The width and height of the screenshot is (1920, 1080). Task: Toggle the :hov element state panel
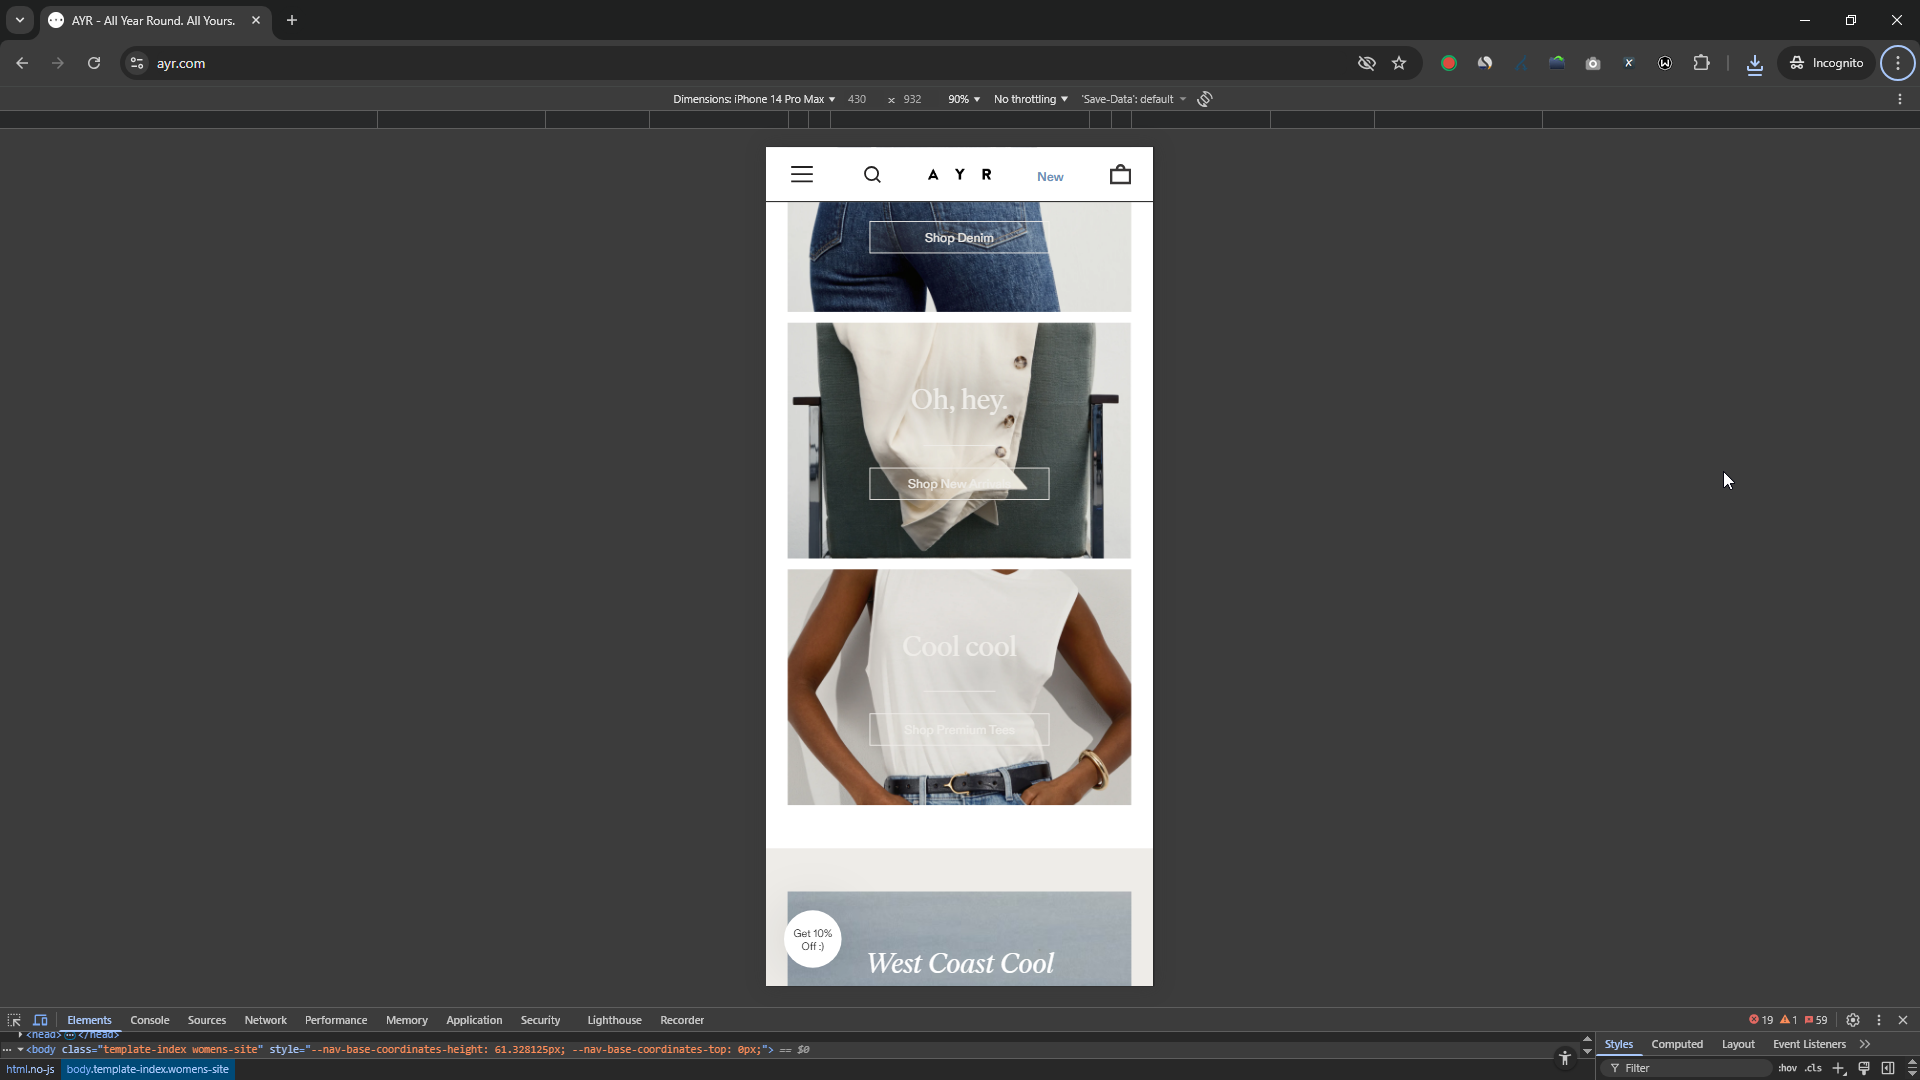tap(1787, 1068)
